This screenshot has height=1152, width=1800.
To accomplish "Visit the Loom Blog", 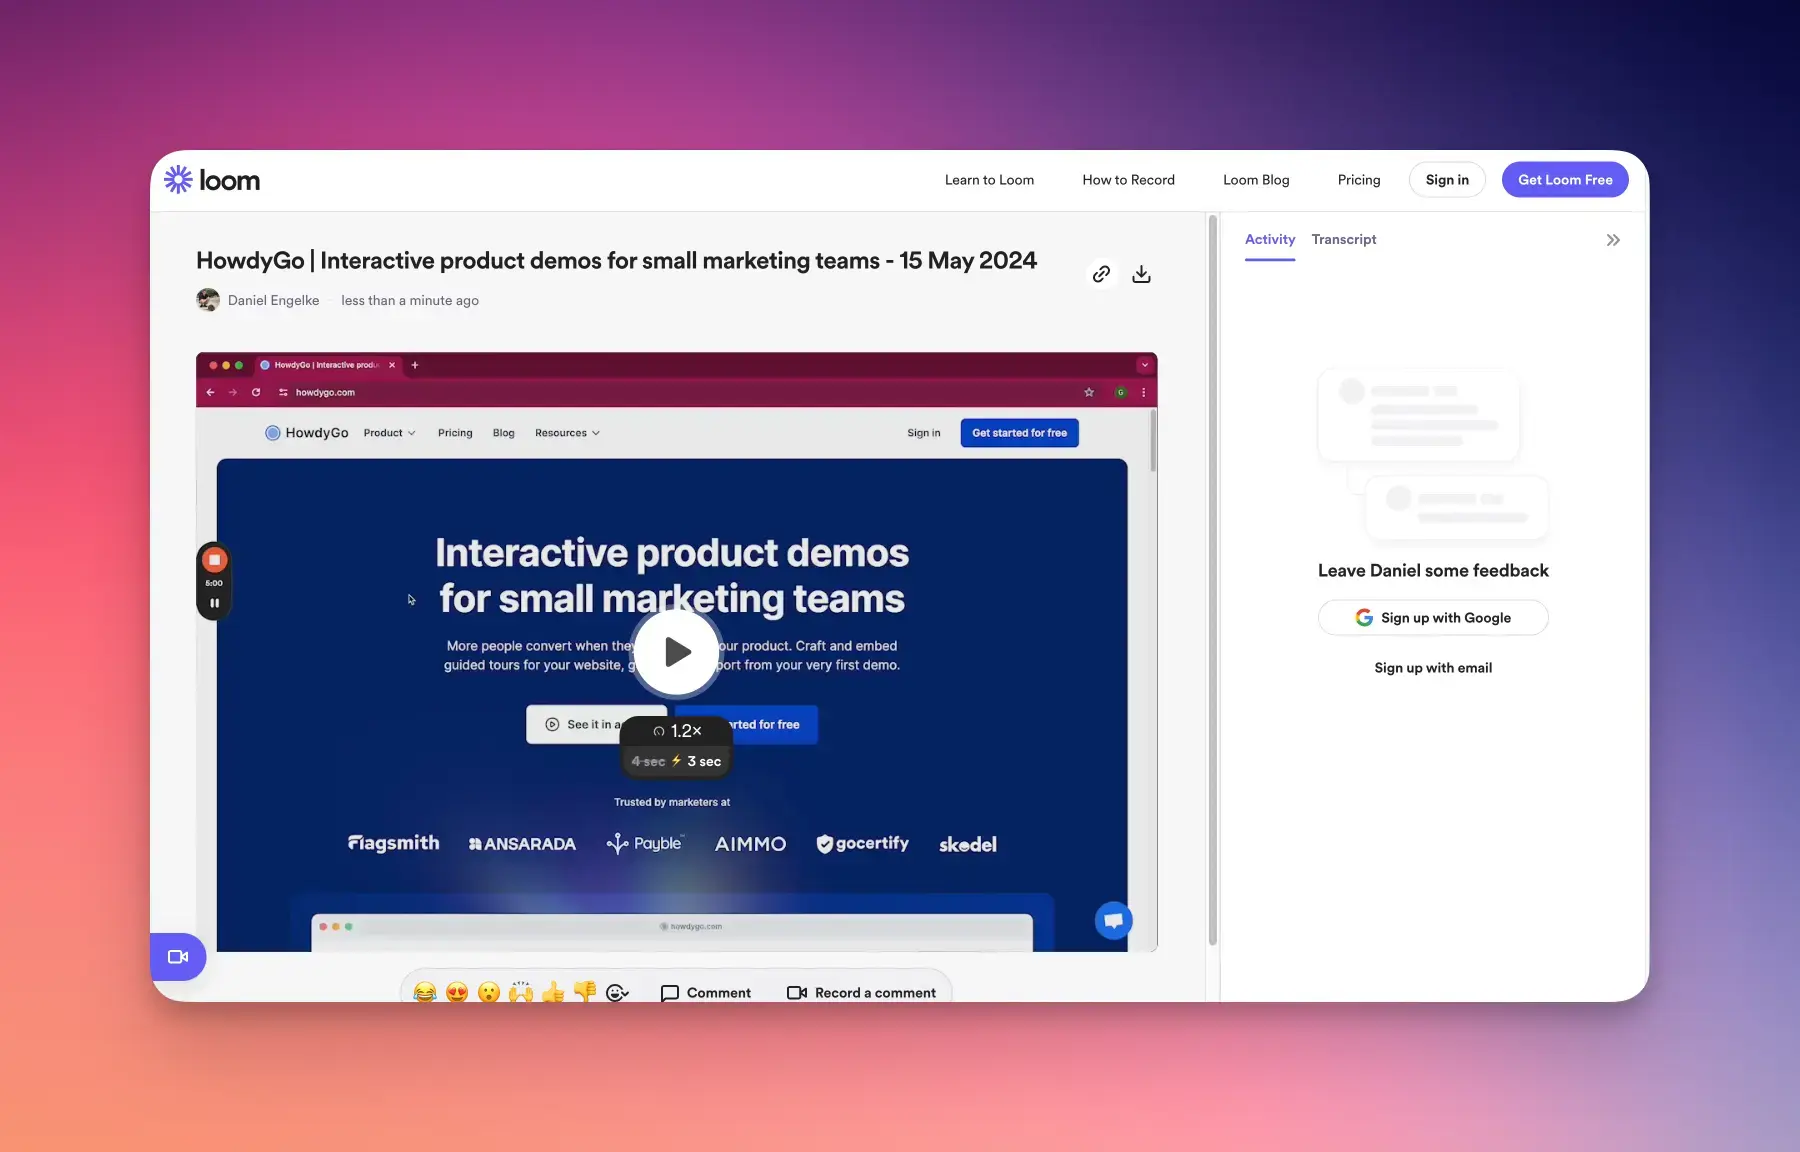I will (1256, 180).
